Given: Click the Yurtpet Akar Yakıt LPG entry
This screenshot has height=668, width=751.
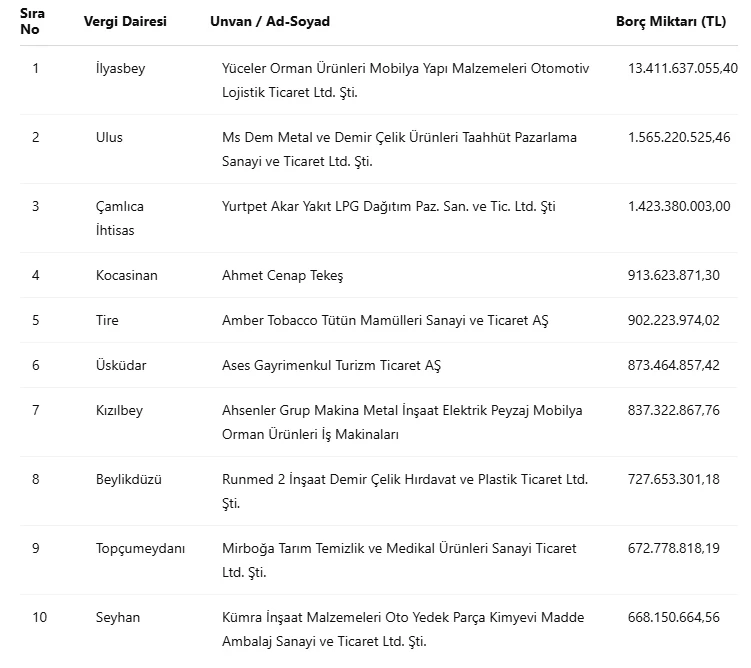Looking at the screenshot, I should pyautogui.click(x=388, y=206).
